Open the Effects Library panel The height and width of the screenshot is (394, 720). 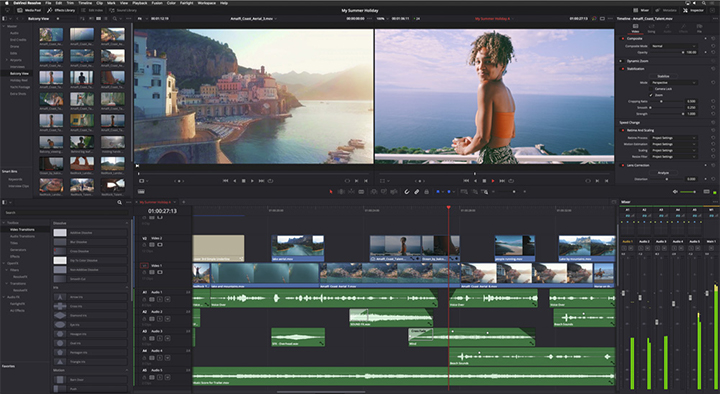(61, 10)
